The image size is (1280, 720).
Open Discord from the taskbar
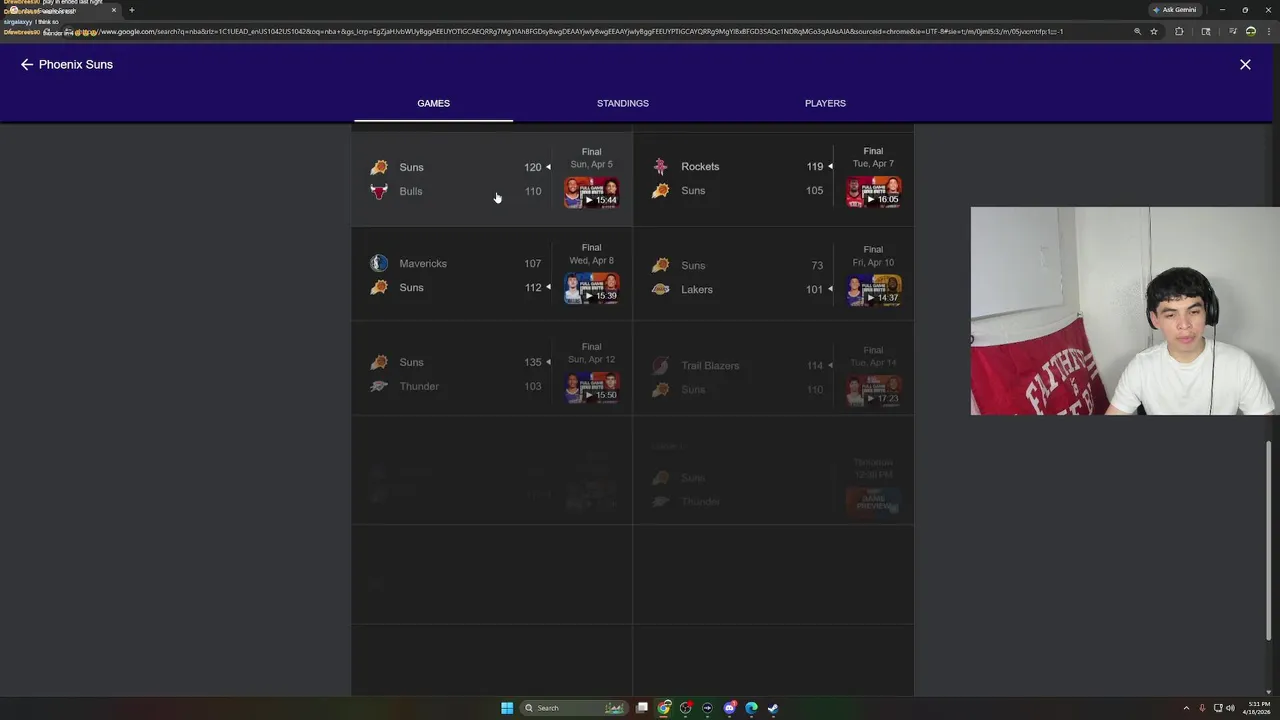[x=730, y=708]
